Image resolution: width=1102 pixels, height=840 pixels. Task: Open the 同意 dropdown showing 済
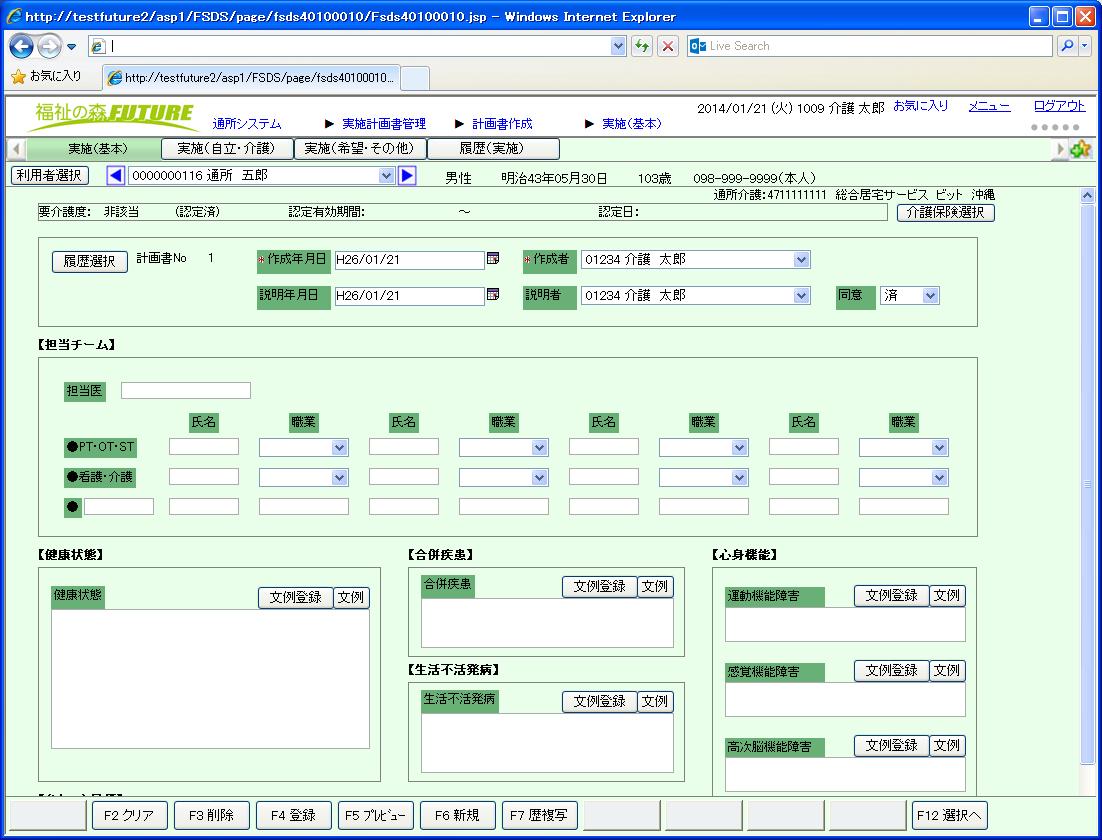931,296
